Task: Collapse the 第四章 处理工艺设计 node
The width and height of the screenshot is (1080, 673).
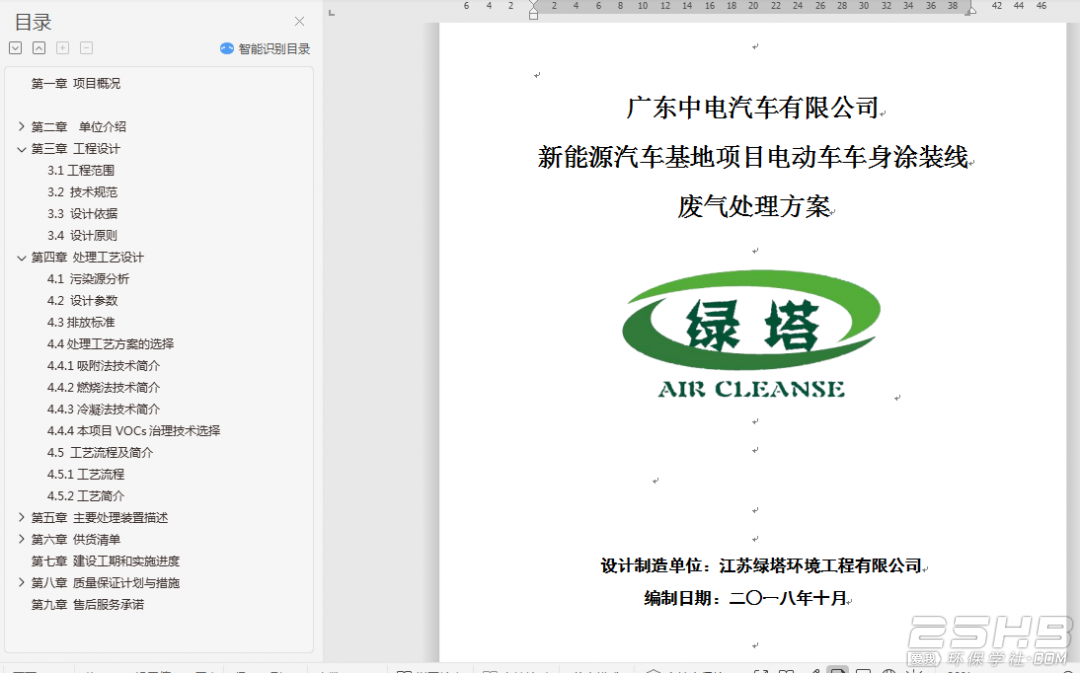Action: pyautogui.click(x=21, y=258)
